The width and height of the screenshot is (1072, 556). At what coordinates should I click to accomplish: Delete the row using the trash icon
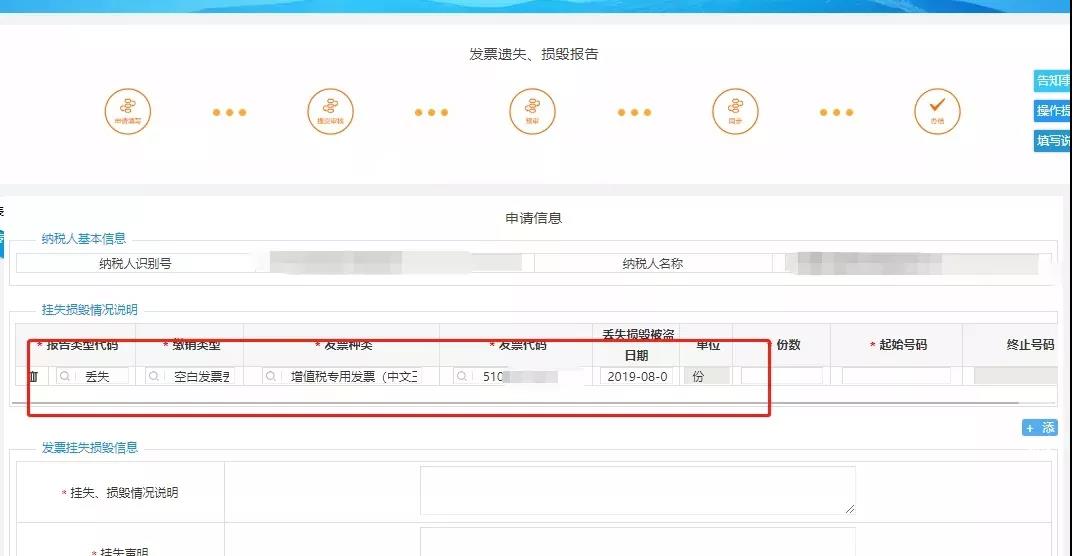coord(33,376)
